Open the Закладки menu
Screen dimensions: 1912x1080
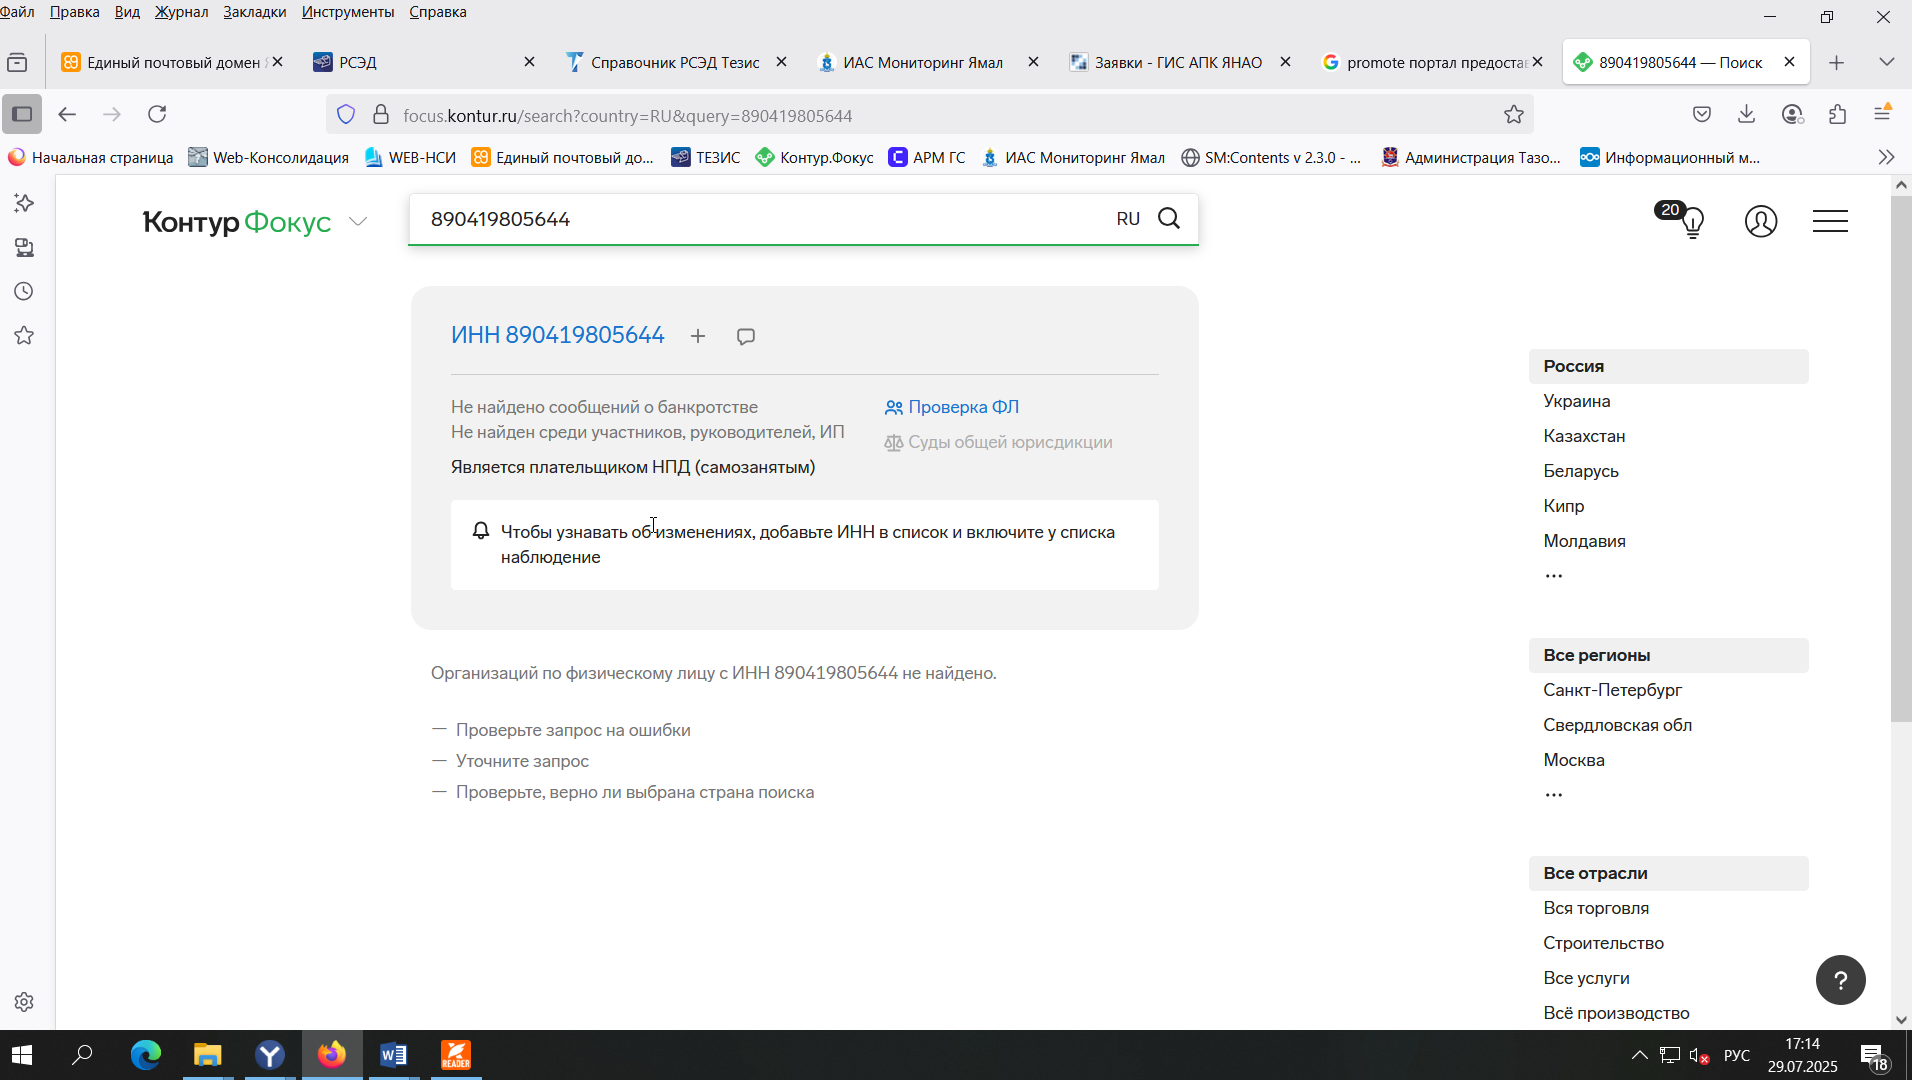click(254, 12)
